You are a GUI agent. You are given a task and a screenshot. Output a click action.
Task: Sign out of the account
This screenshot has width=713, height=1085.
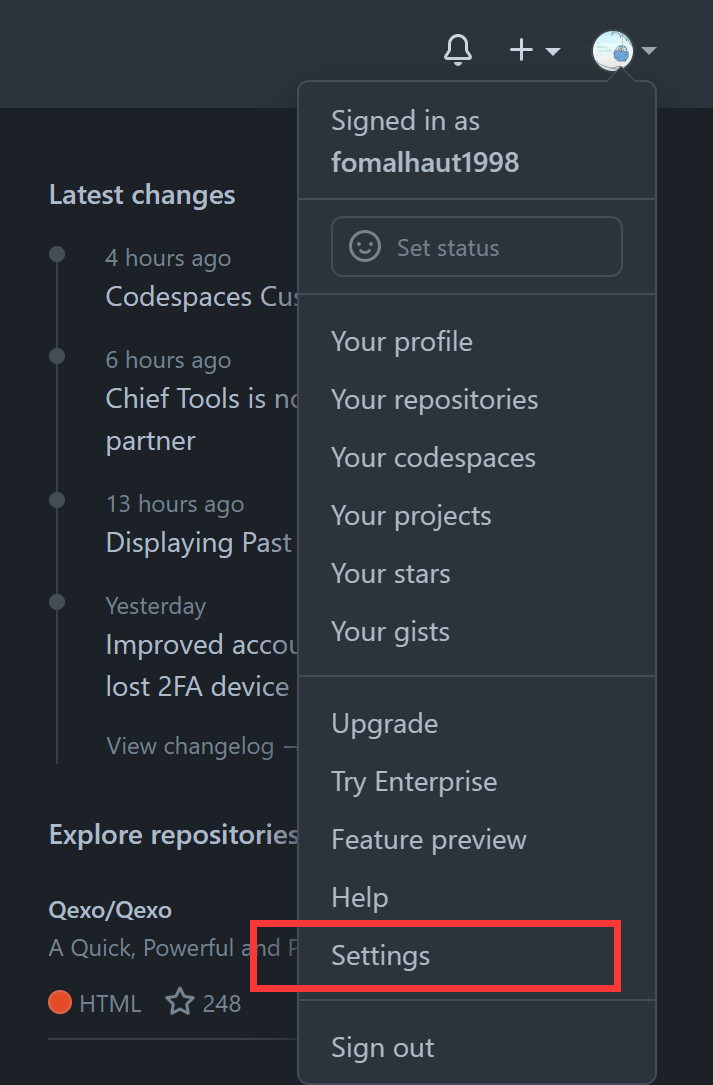(x=383, y=1048)
